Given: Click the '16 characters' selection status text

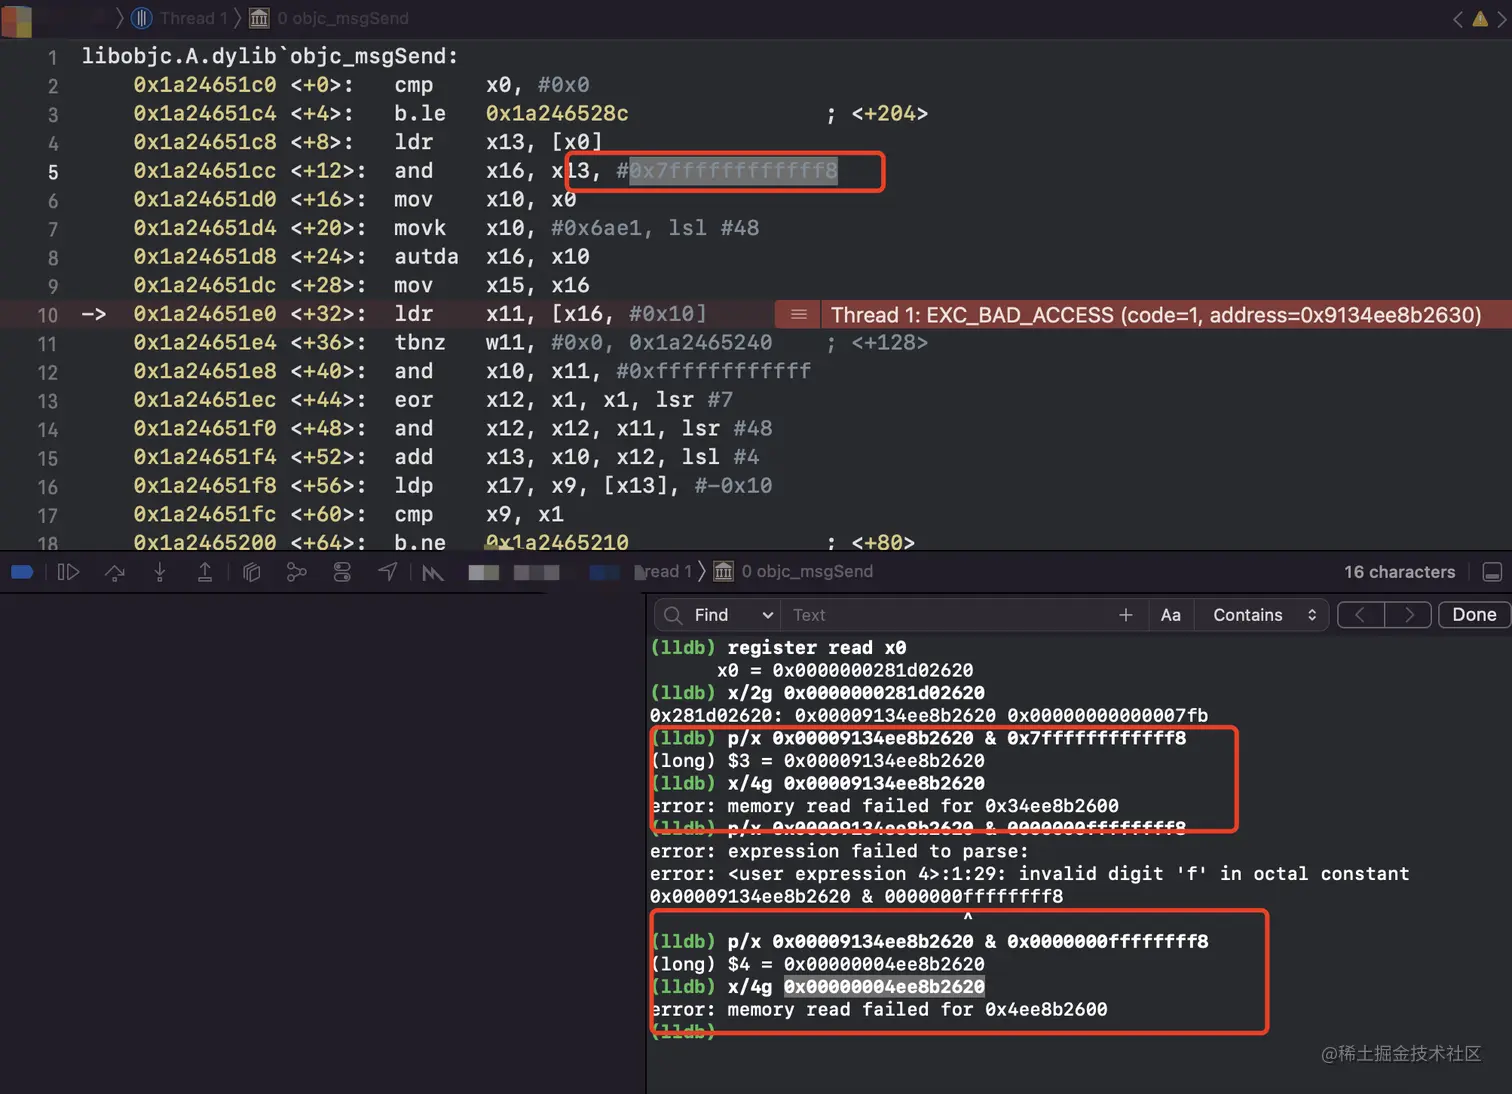Looking at the screenshot, I should (1399, 572).
